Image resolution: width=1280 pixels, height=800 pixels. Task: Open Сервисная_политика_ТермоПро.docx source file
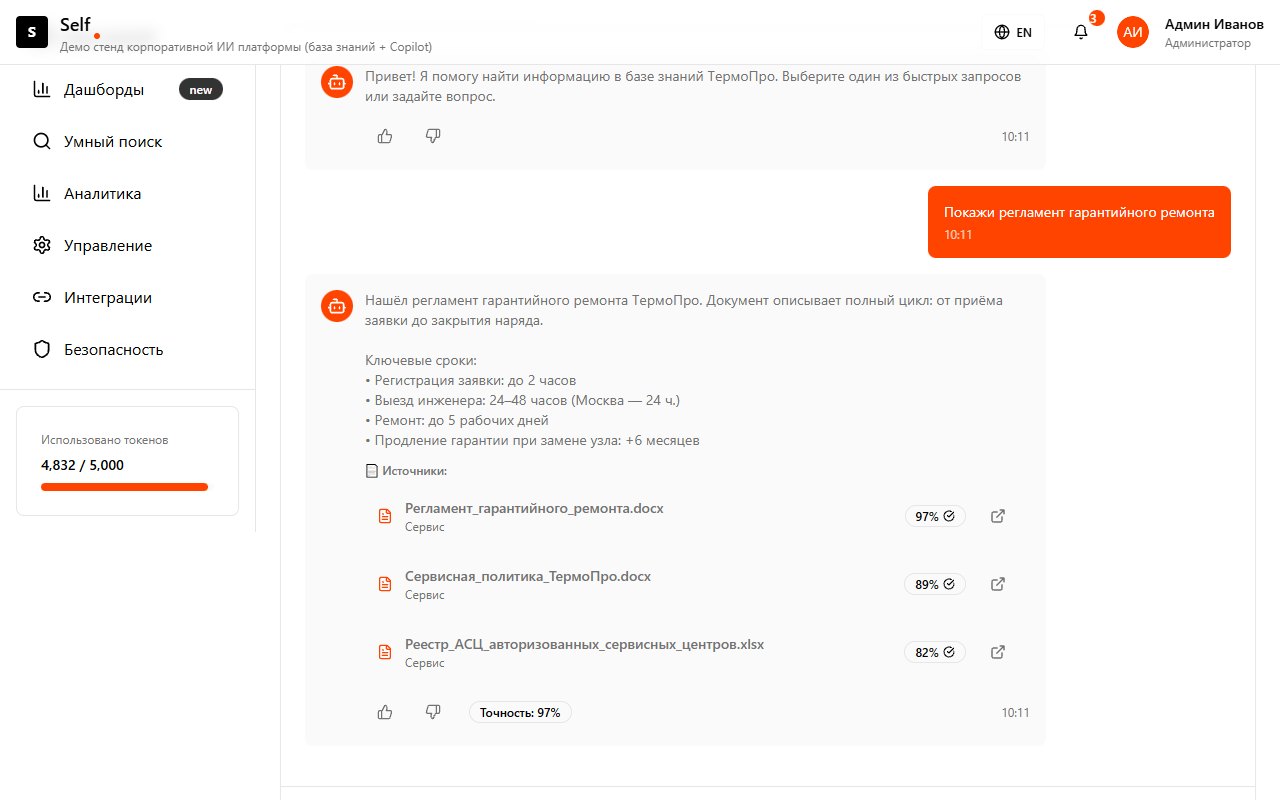(x=528, y=576)
